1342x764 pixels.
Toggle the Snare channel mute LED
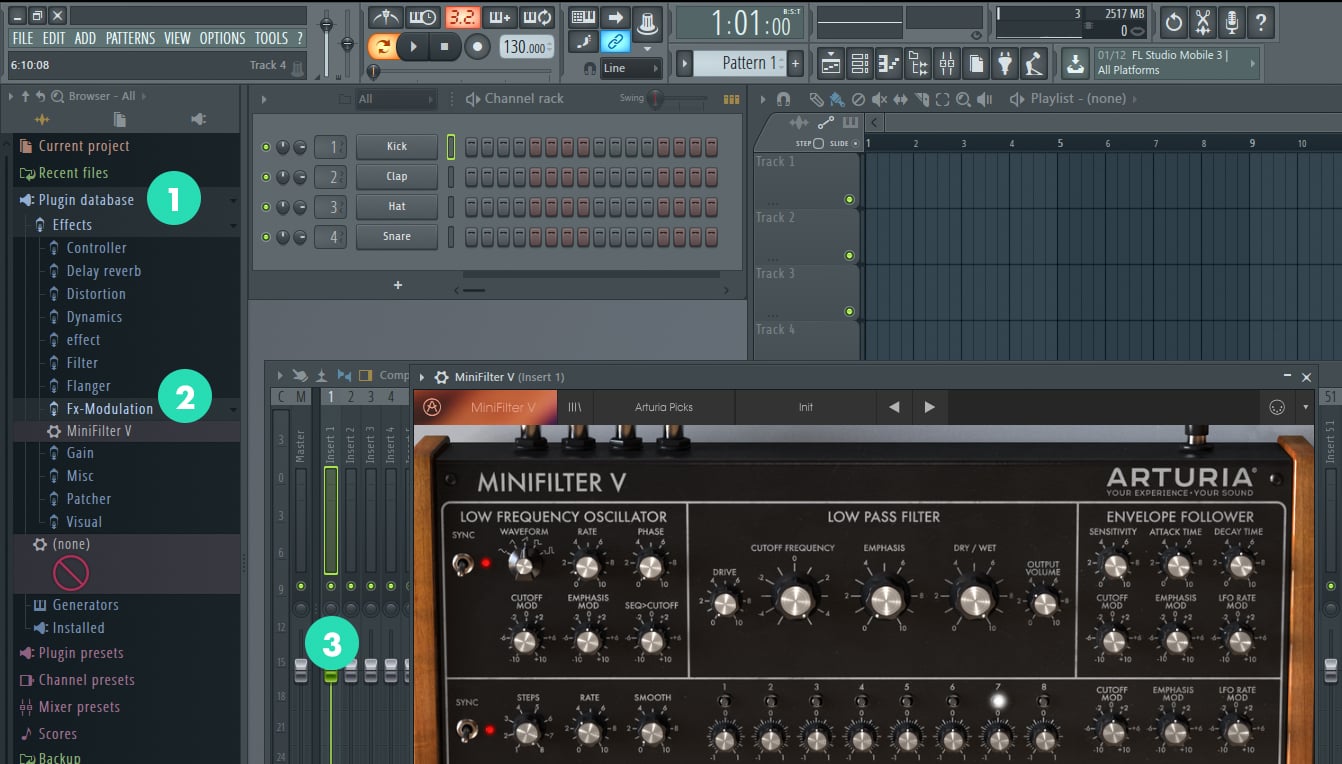(x=266, y=237)
